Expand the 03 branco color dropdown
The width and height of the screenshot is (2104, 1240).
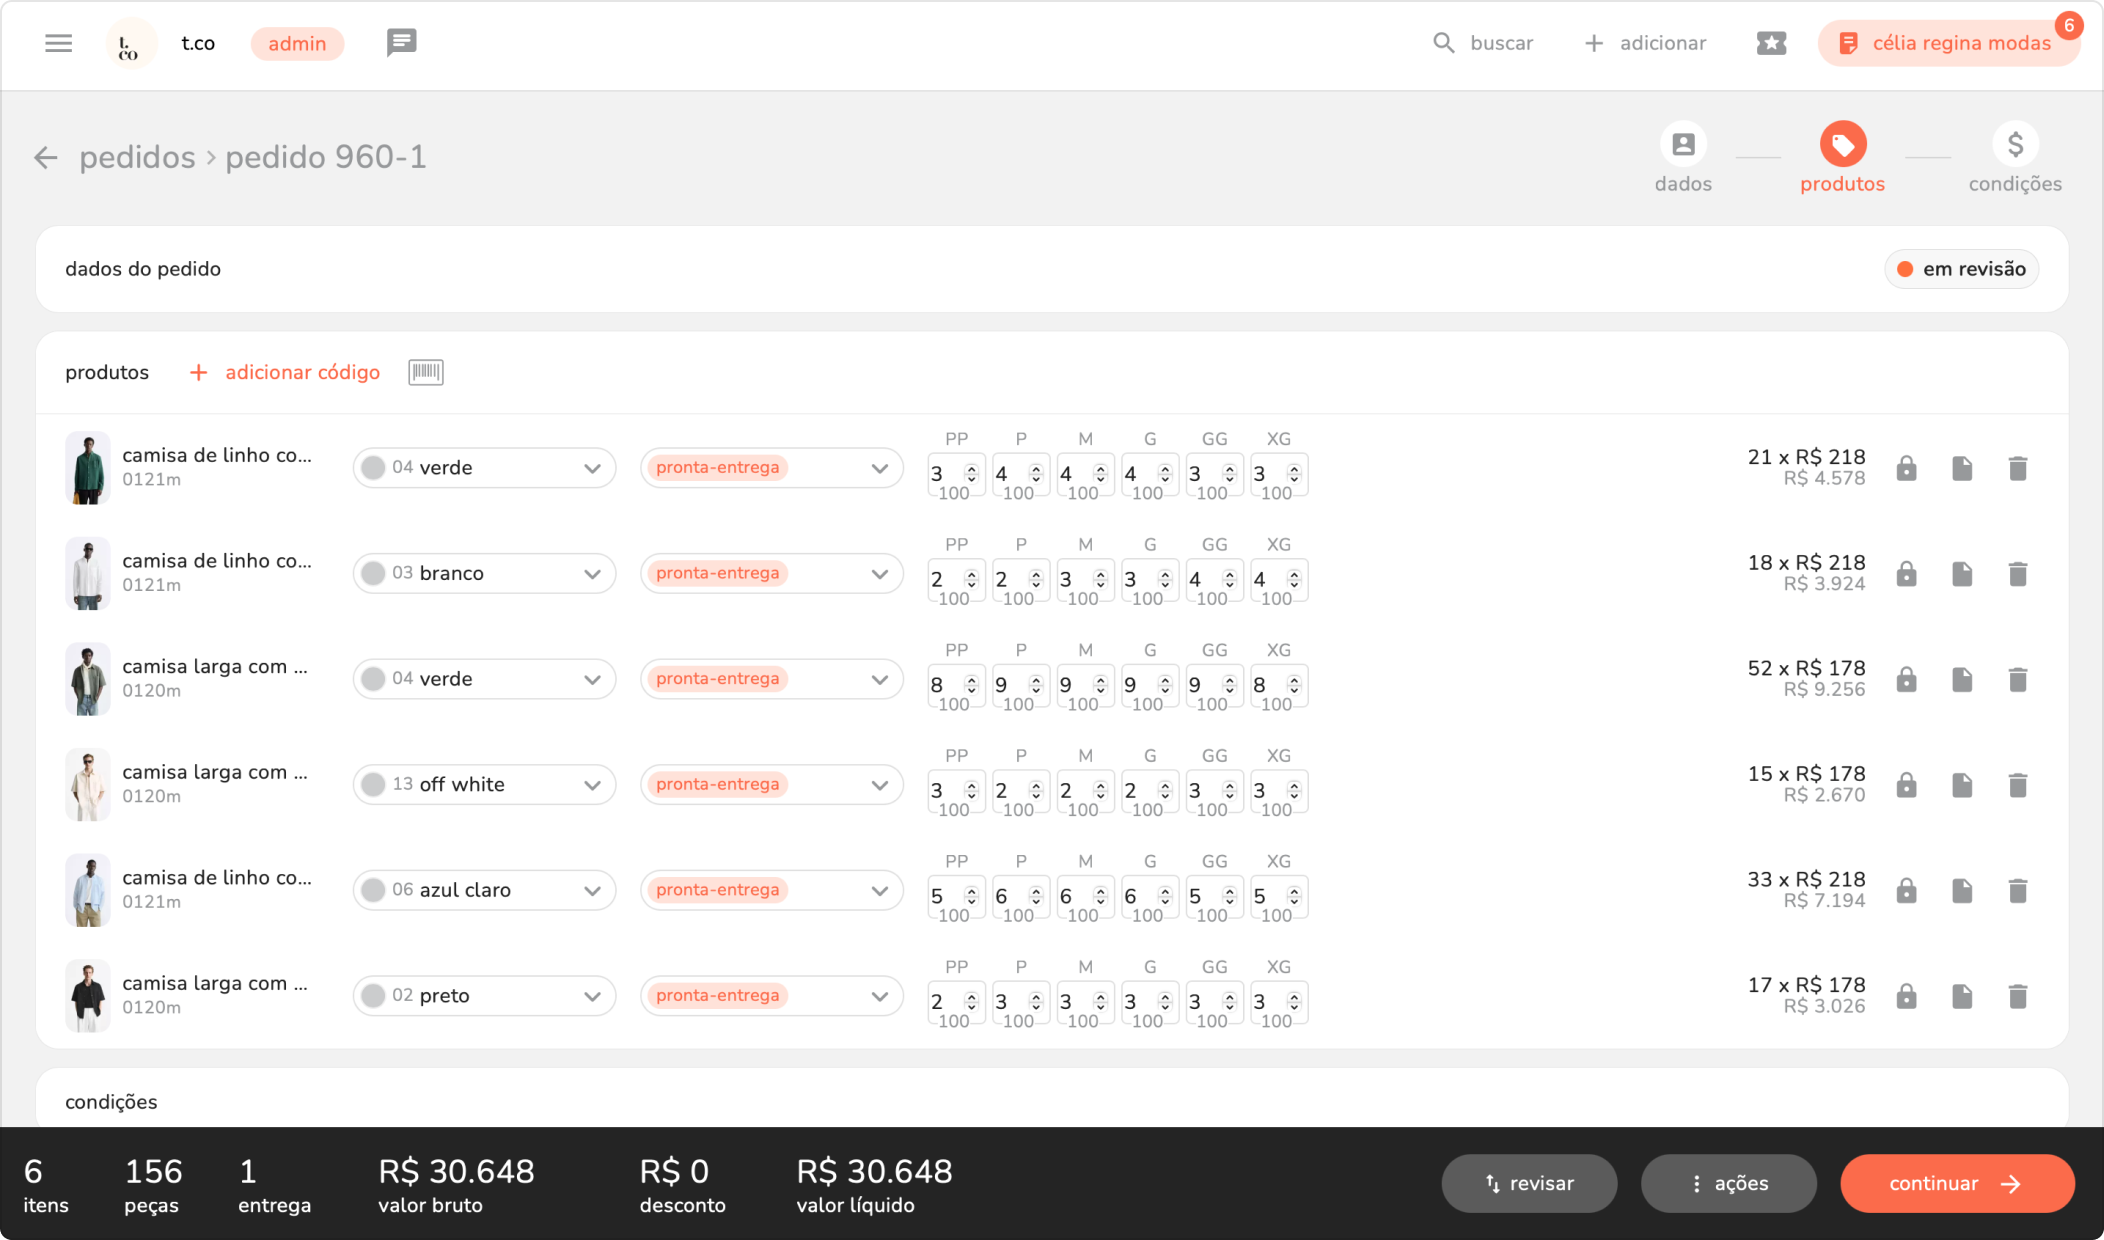[x=592, y=574]
